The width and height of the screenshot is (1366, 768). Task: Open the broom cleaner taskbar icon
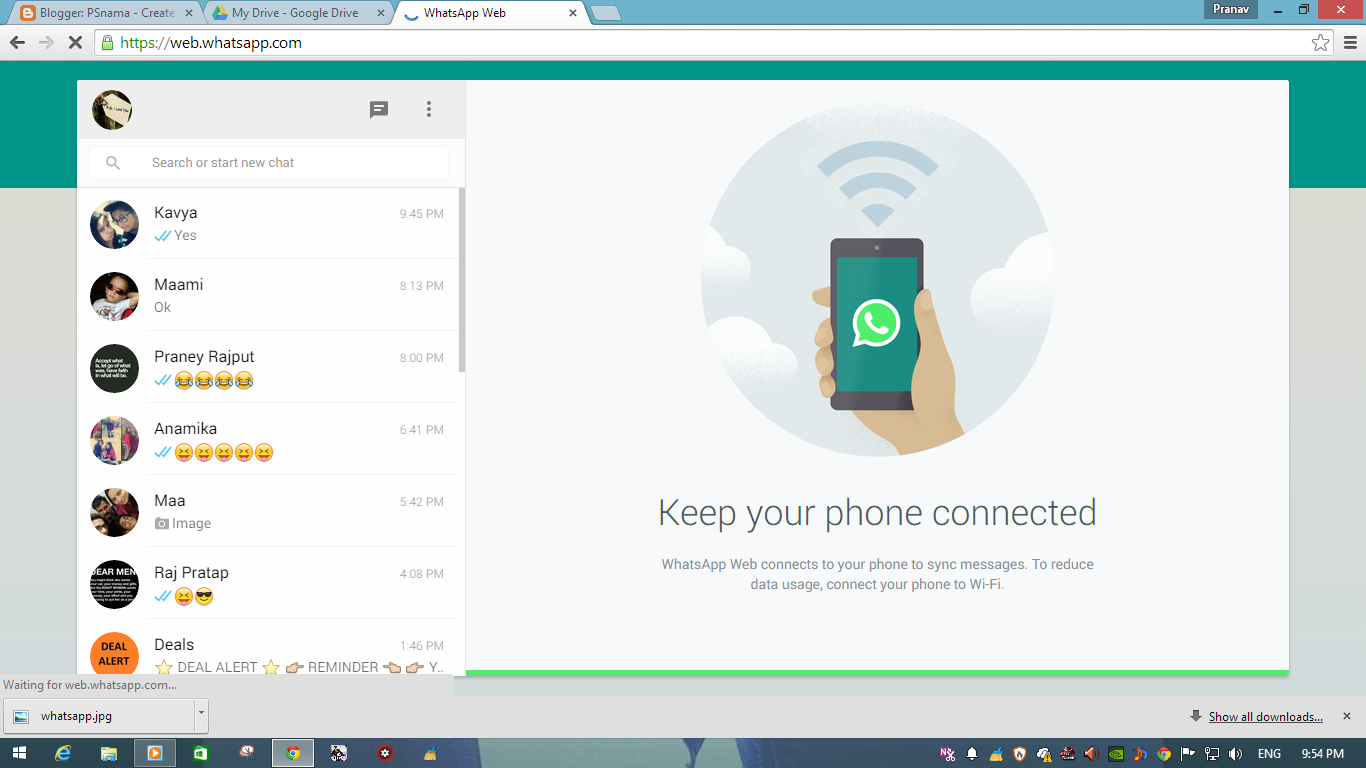(x=431, y=753)
